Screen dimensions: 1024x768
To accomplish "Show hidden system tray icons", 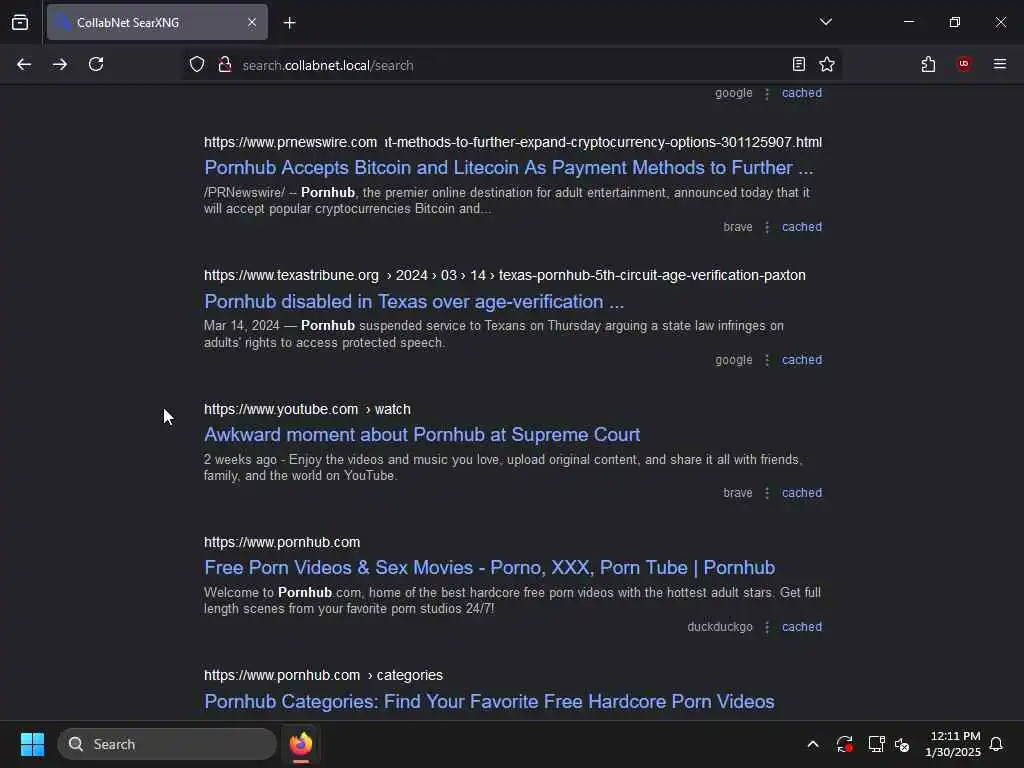I will click(813, 744).
